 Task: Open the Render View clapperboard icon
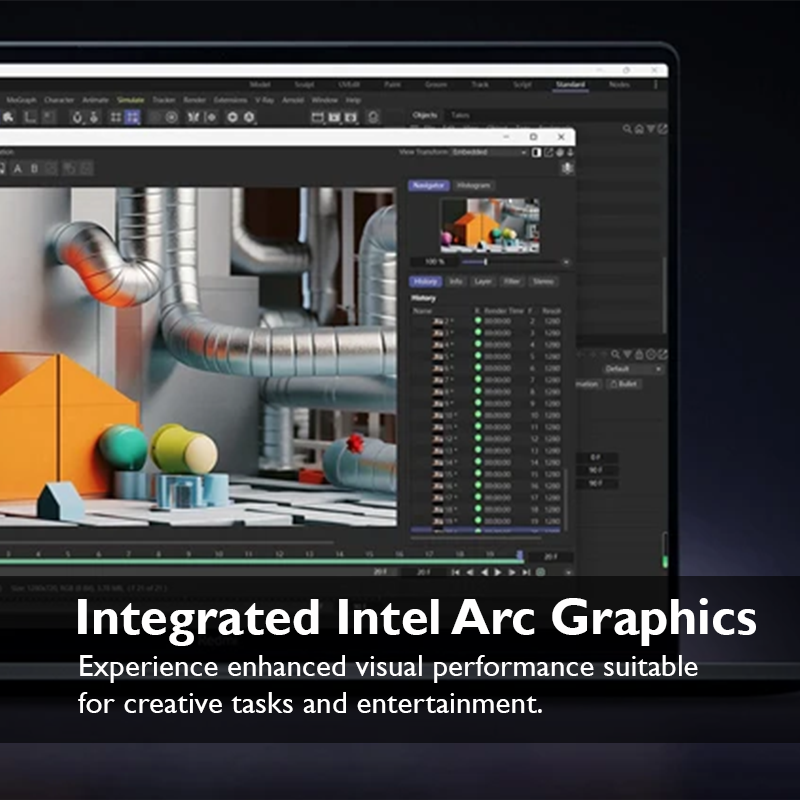[317, 118]
